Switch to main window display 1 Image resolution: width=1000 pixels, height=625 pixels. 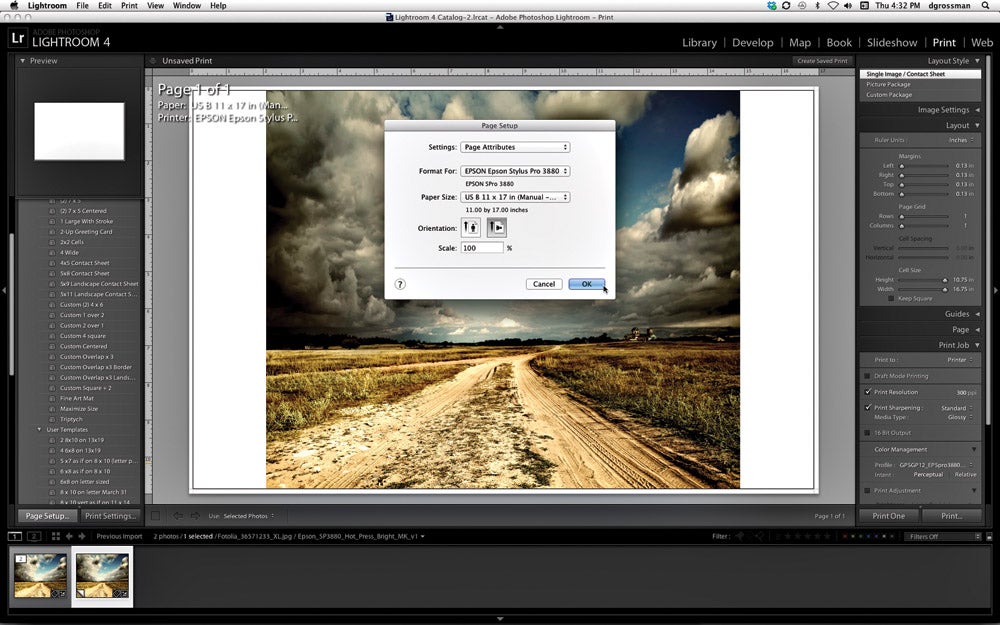(15, 536)
